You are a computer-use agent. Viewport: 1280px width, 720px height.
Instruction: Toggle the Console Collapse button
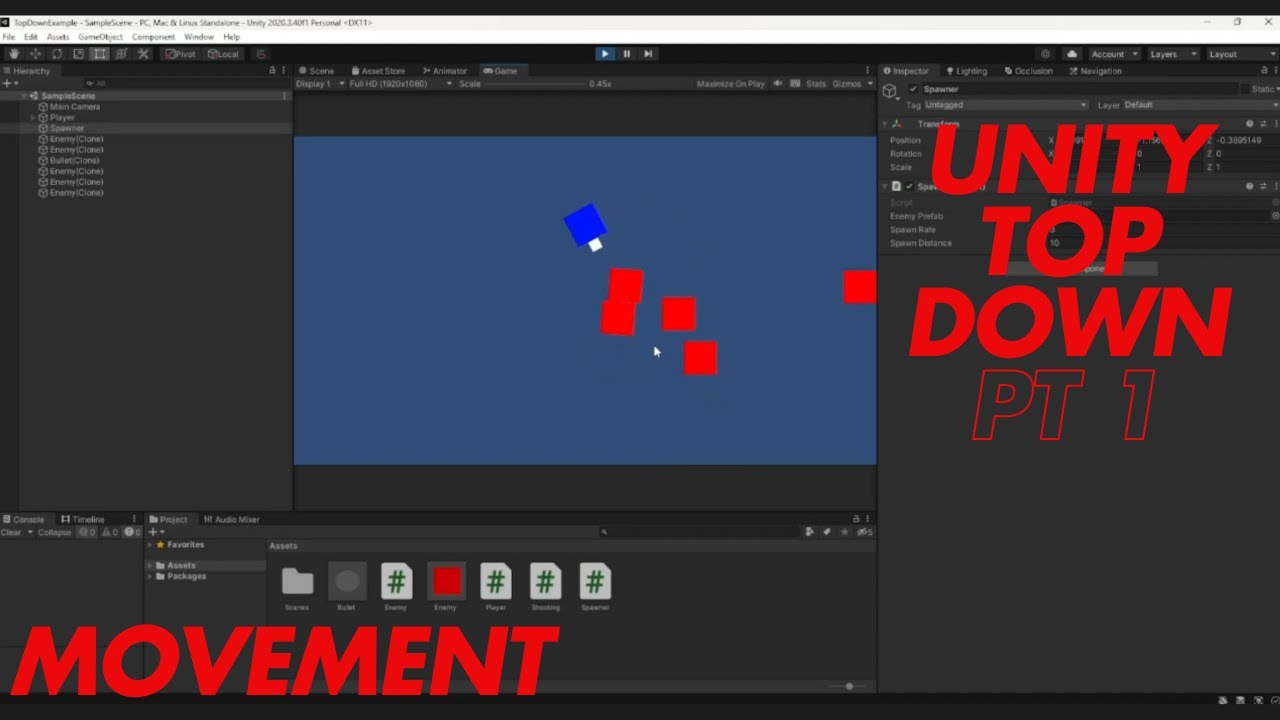[55, 533]
